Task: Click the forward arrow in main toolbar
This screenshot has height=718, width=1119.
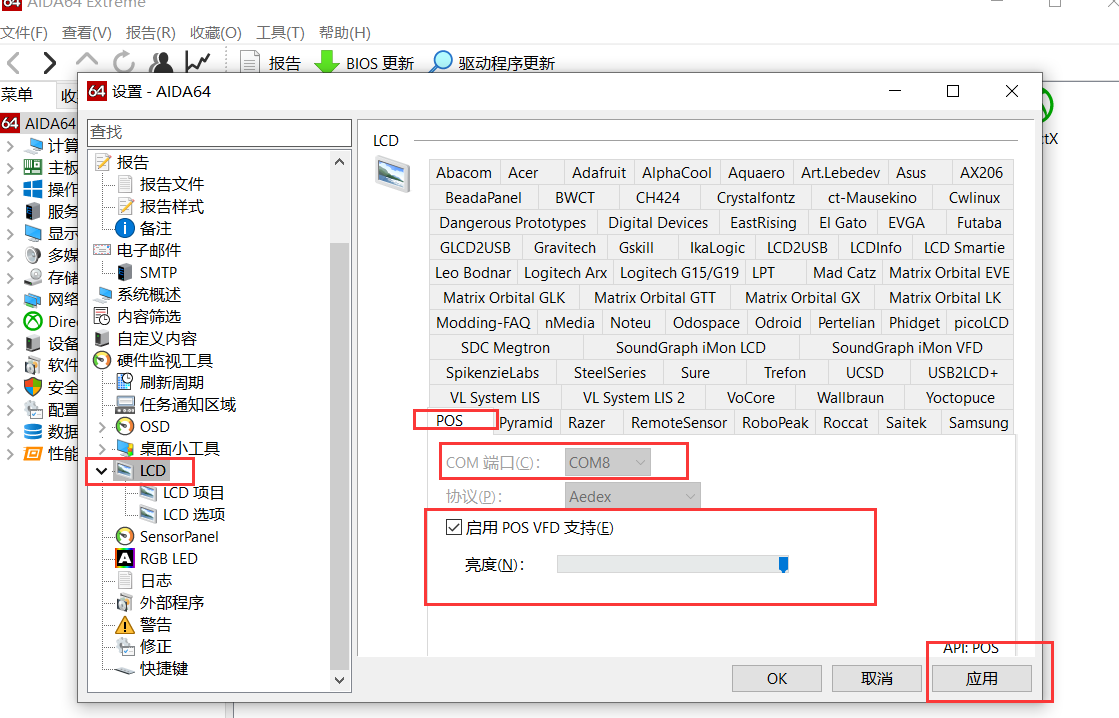Action: pos(49,63)
